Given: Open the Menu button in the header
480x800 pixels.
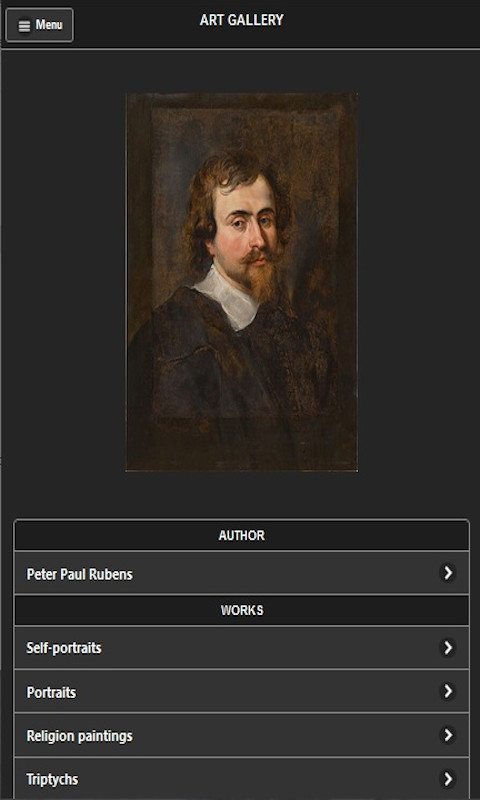Looking at the screenshot, I should coord(39,25).
